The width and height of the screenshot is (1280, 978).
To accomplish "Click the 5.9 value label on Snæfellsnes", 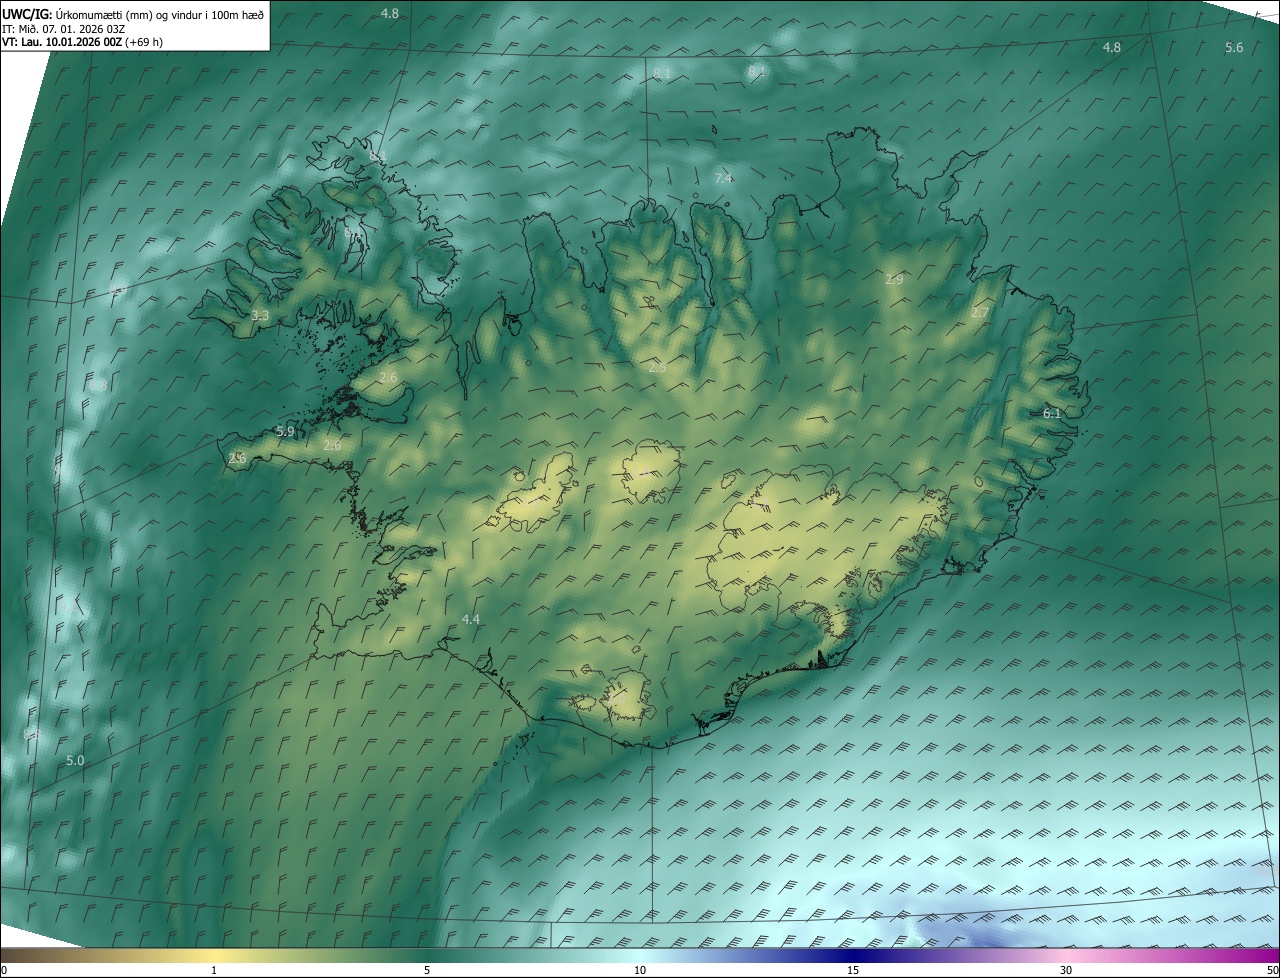I will click(x=285, y=432).
